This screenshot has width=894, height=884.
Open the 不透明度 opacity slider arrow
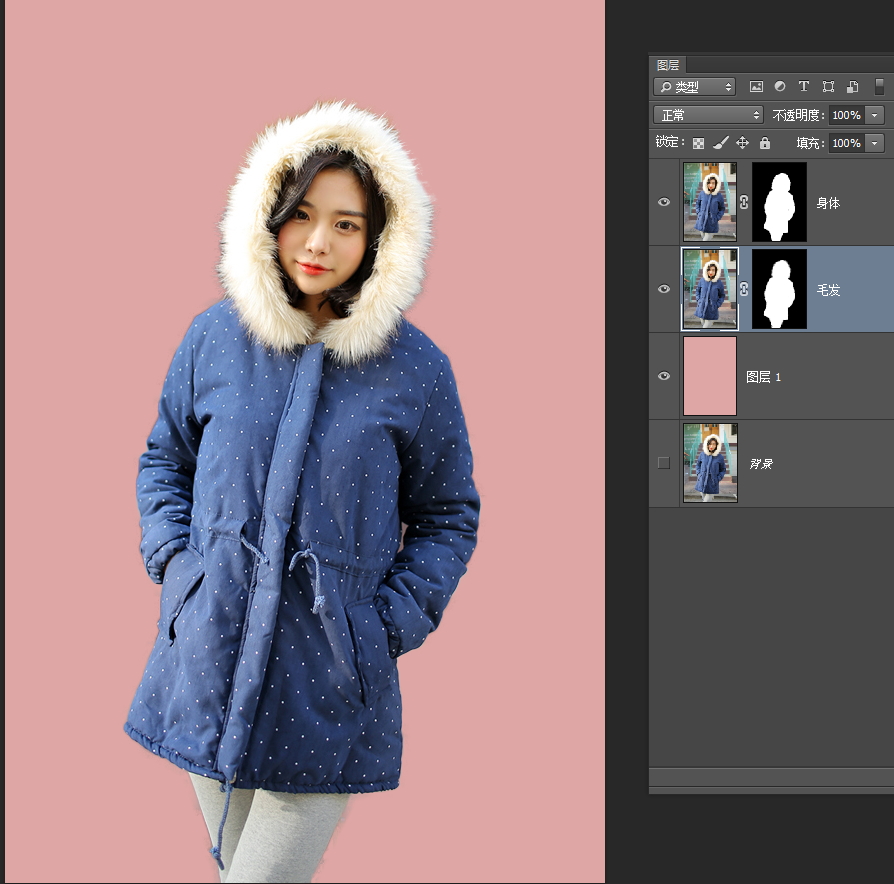875,115
